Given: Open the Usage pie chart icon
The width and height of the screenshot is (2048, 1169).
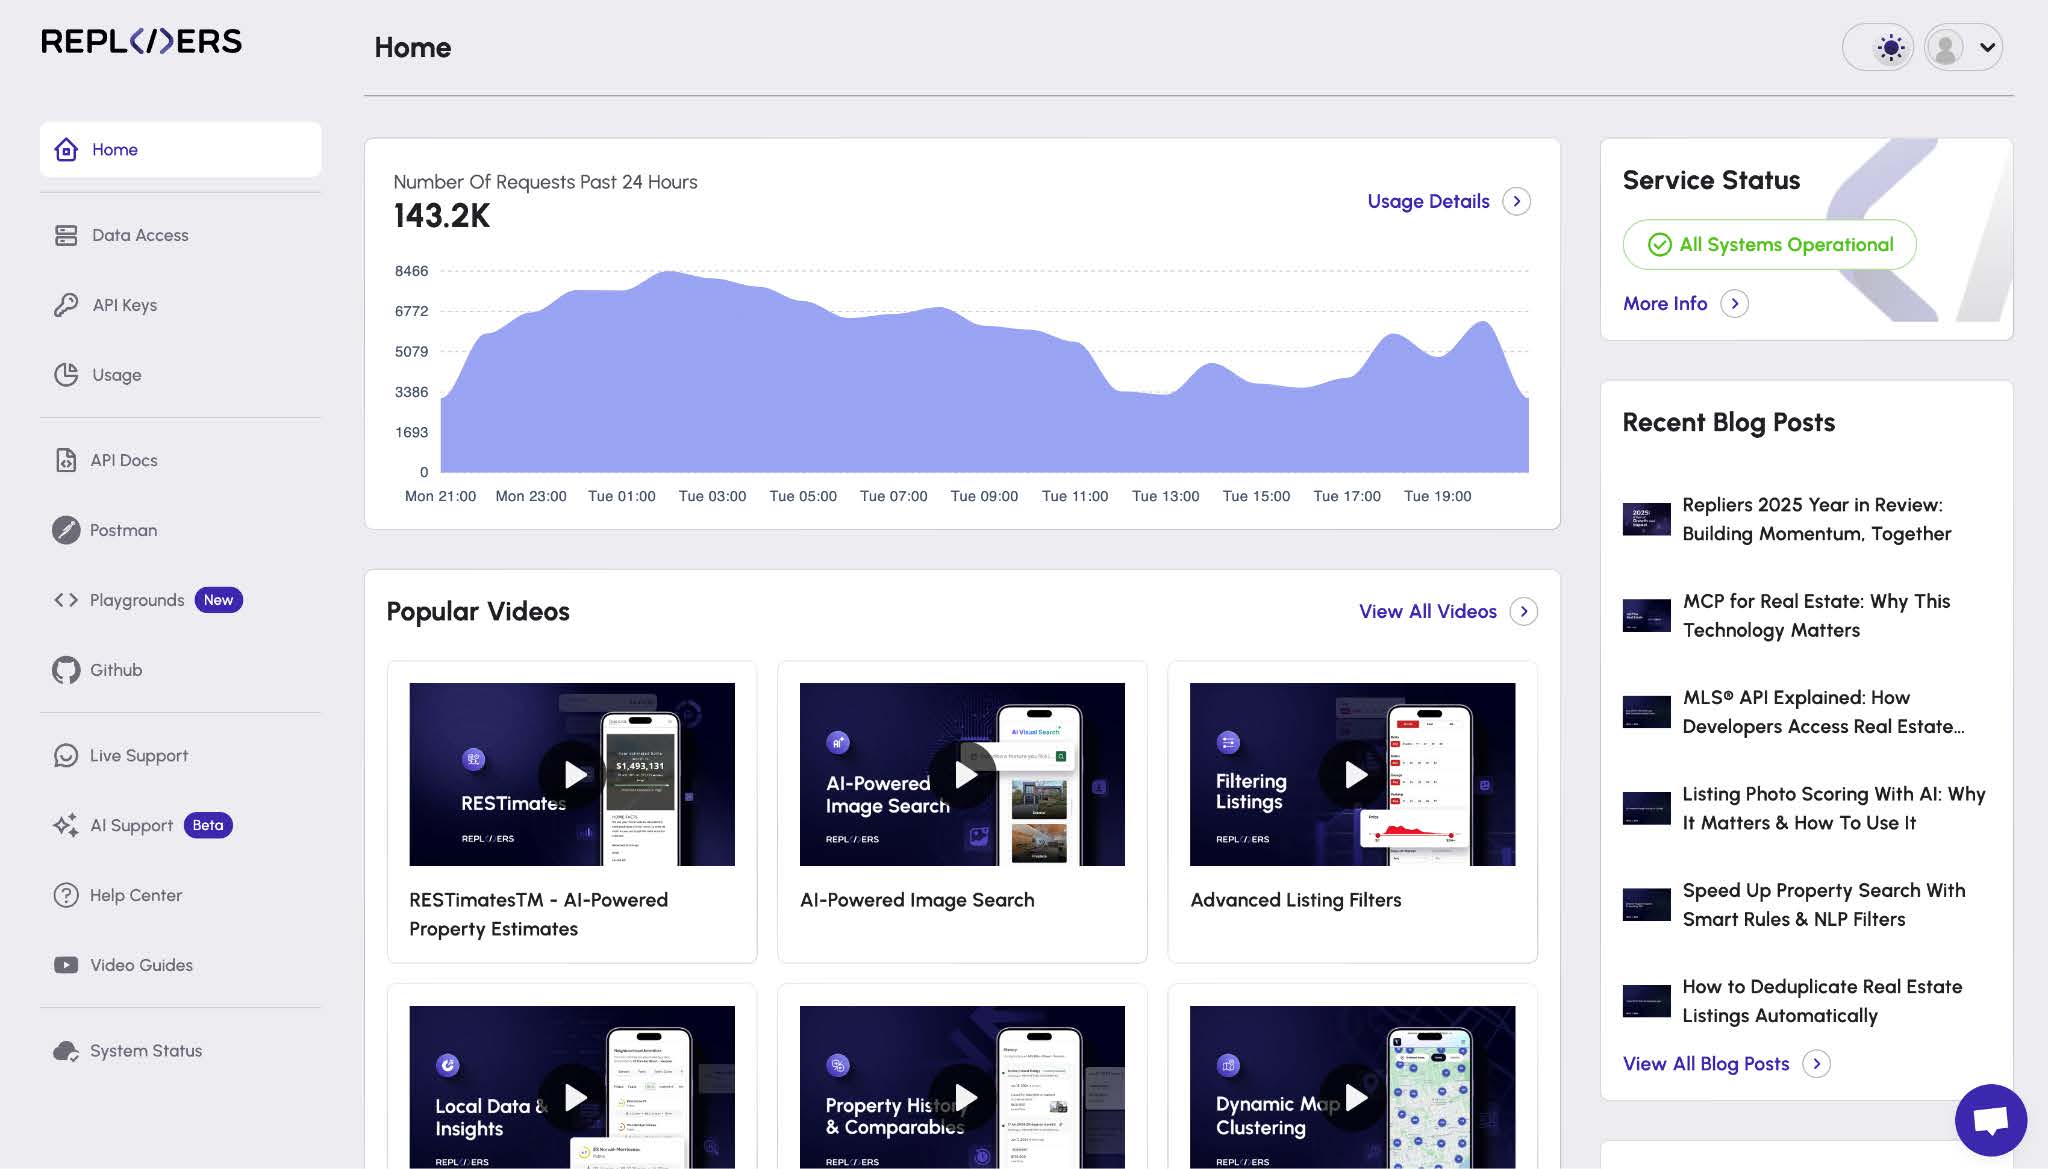Looking at the screenshot, I should 66,375.
